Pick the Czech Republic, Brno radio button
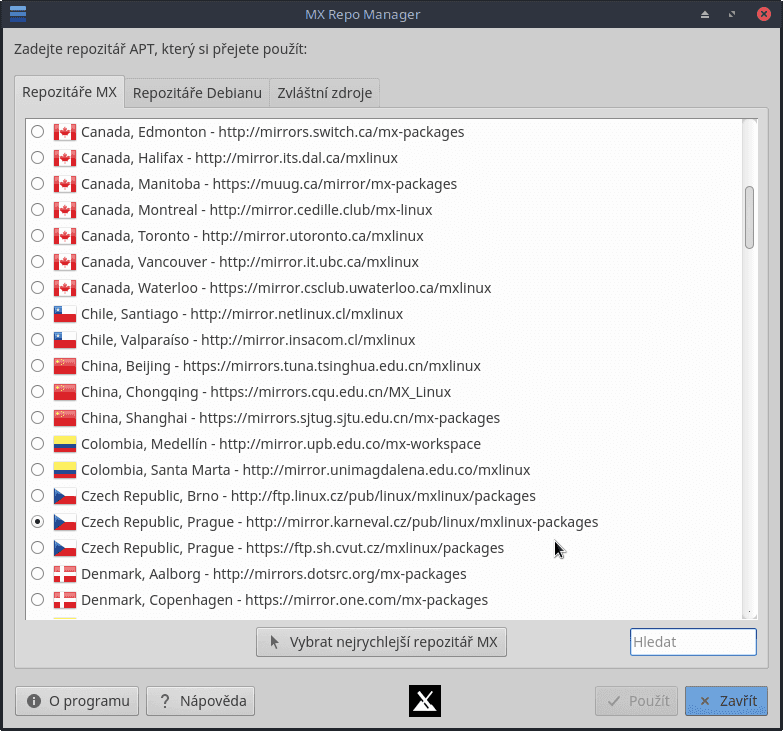This screenshot has width=783, height=731. click(x=37, y=496)
